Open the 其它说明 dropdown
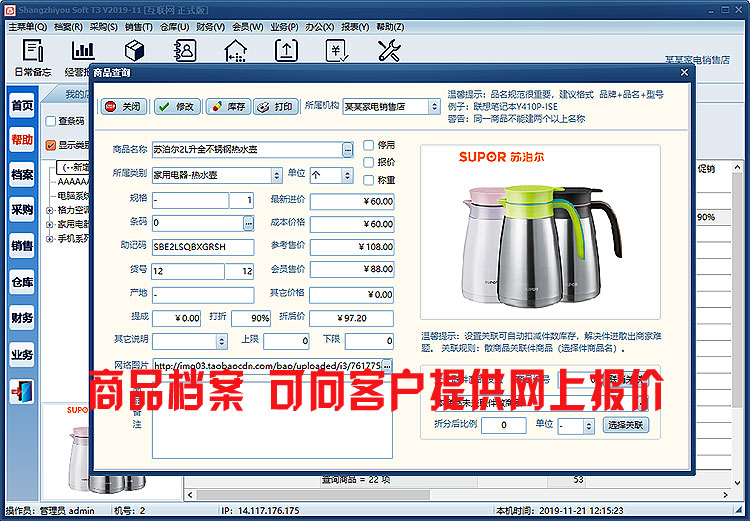 [x=221, y=341]
